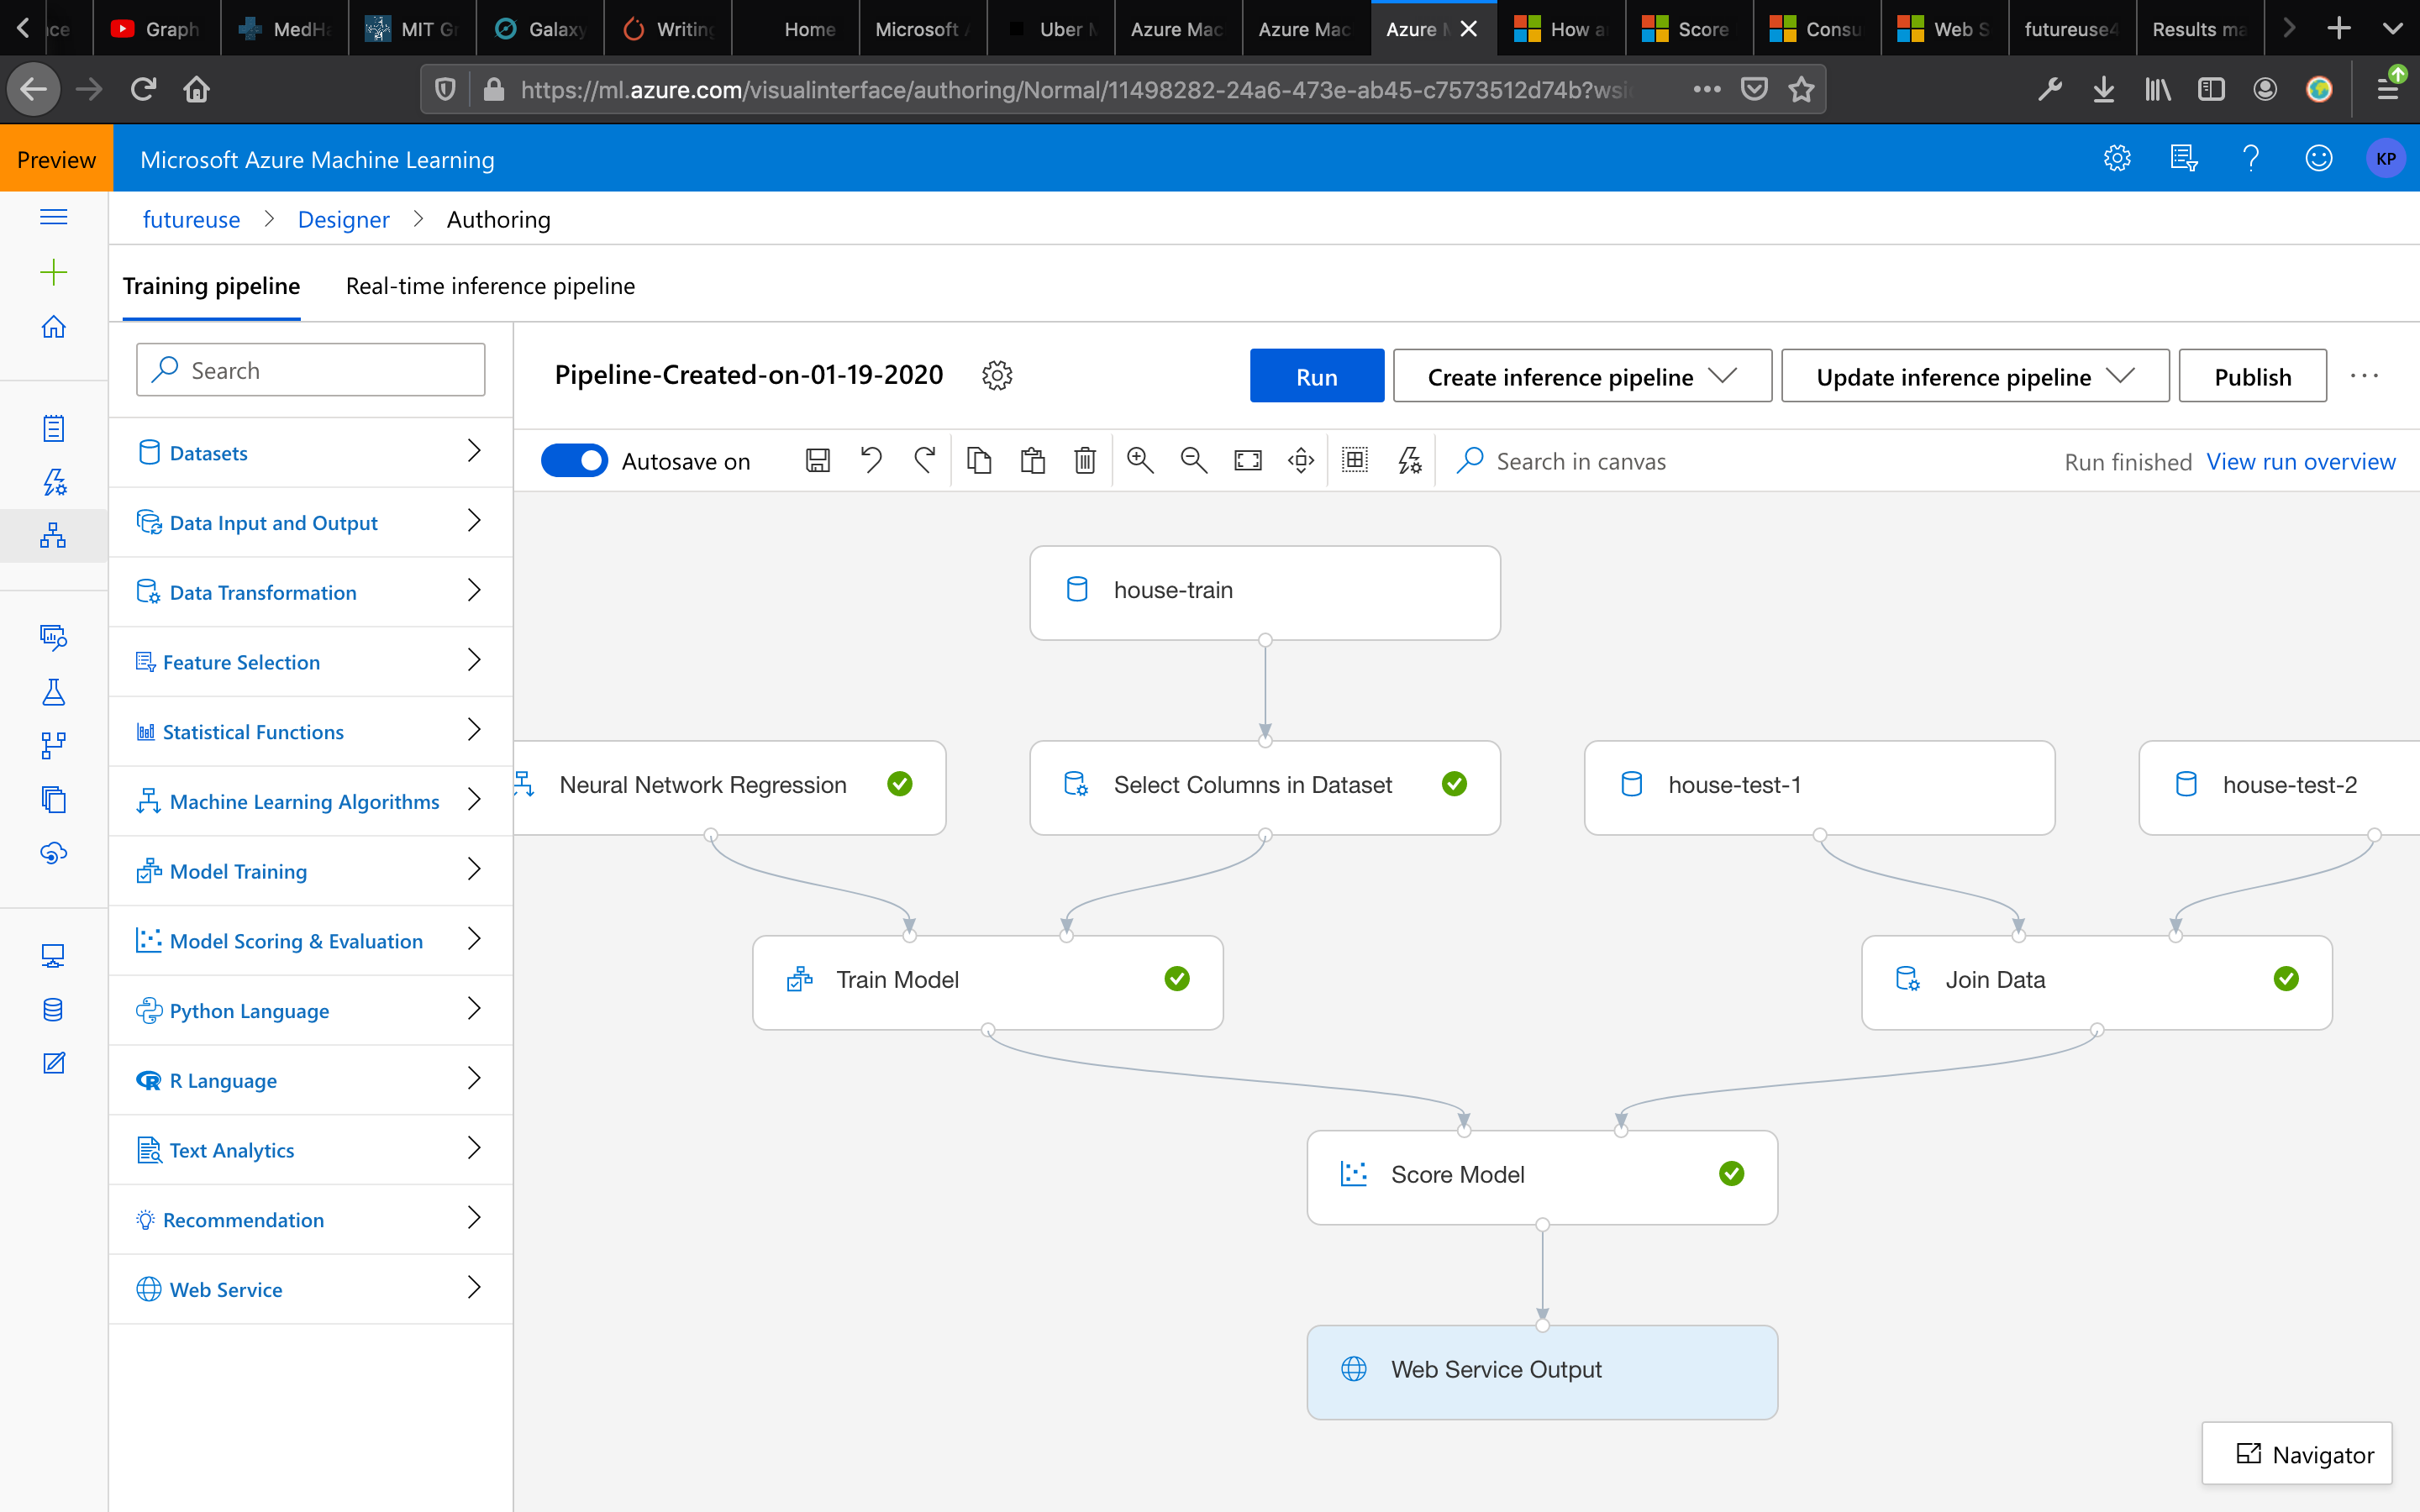Click the paste clipboard icon
This screenshot has width=2420, height=1512.
click(x=1032, y=461)
